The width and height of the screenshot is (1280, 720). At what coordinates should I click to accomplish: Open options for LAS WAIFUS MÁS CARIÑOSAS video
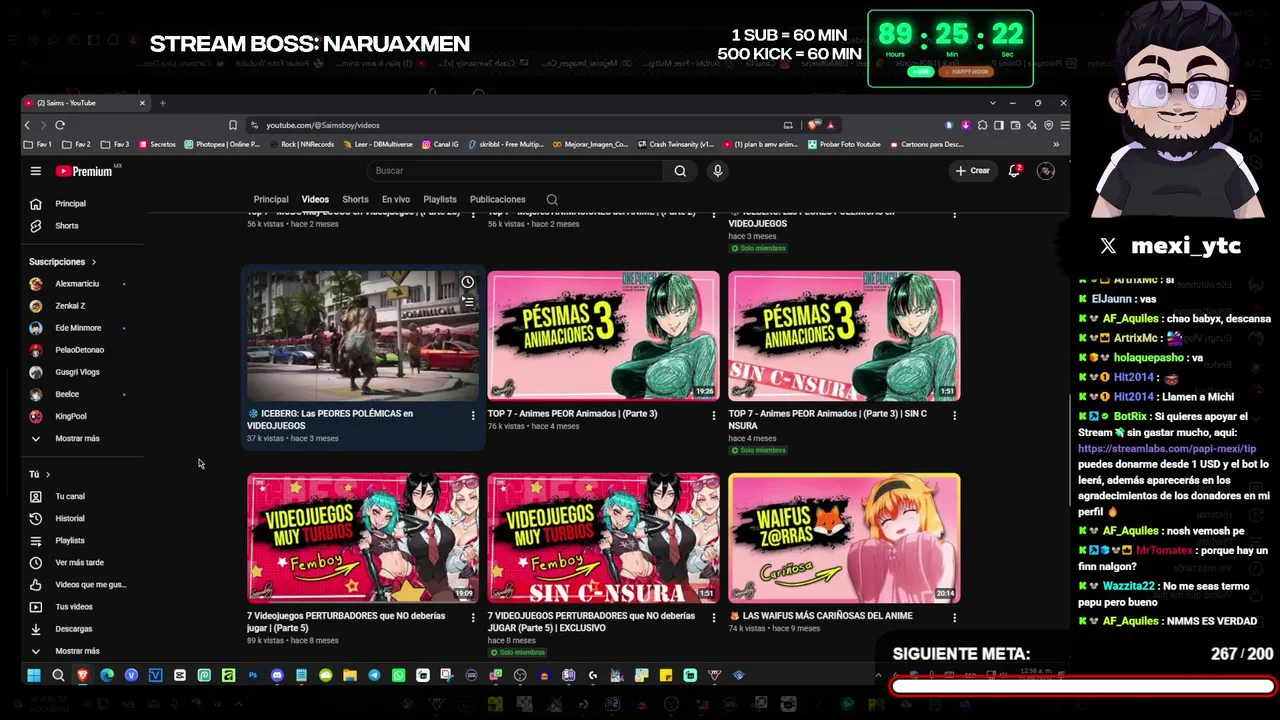[954, 617]
